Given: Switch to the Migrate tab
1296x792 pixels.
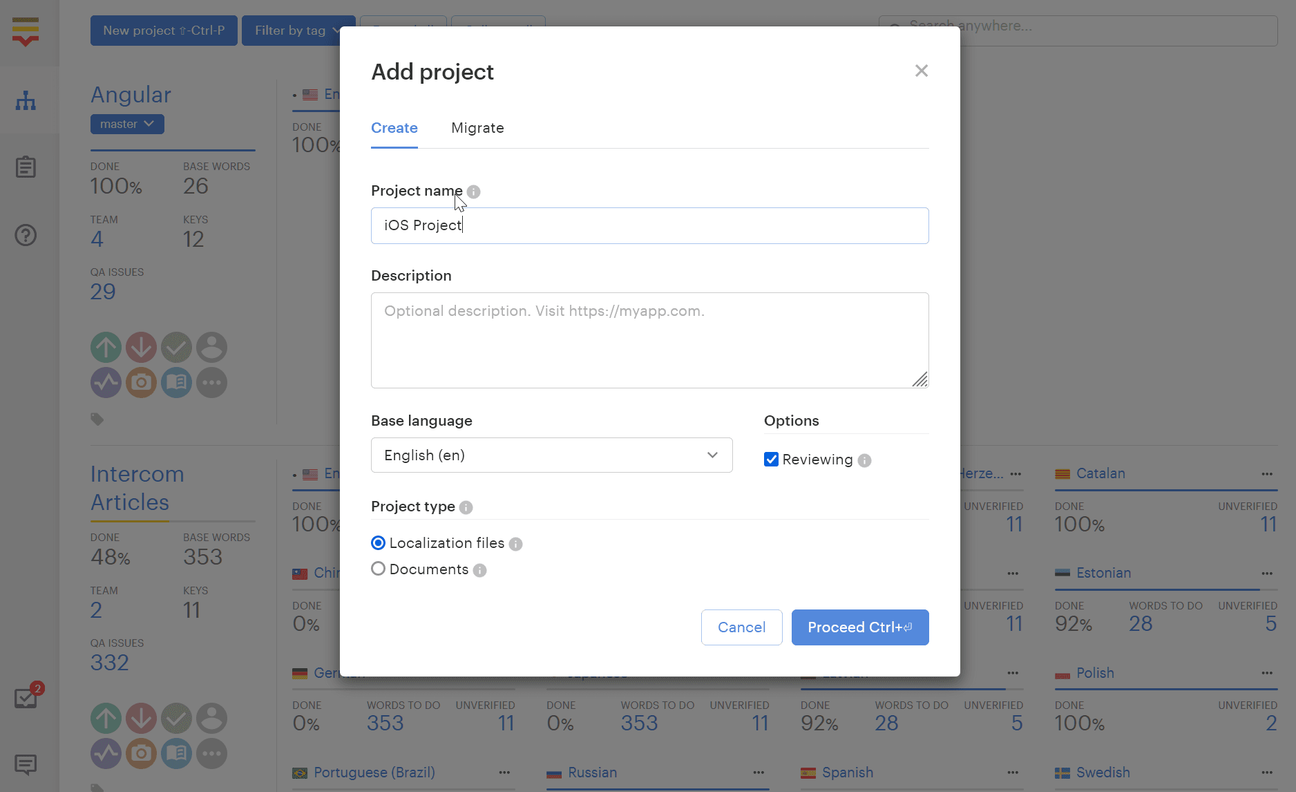Looking at the screenshot, I should 477,128.
